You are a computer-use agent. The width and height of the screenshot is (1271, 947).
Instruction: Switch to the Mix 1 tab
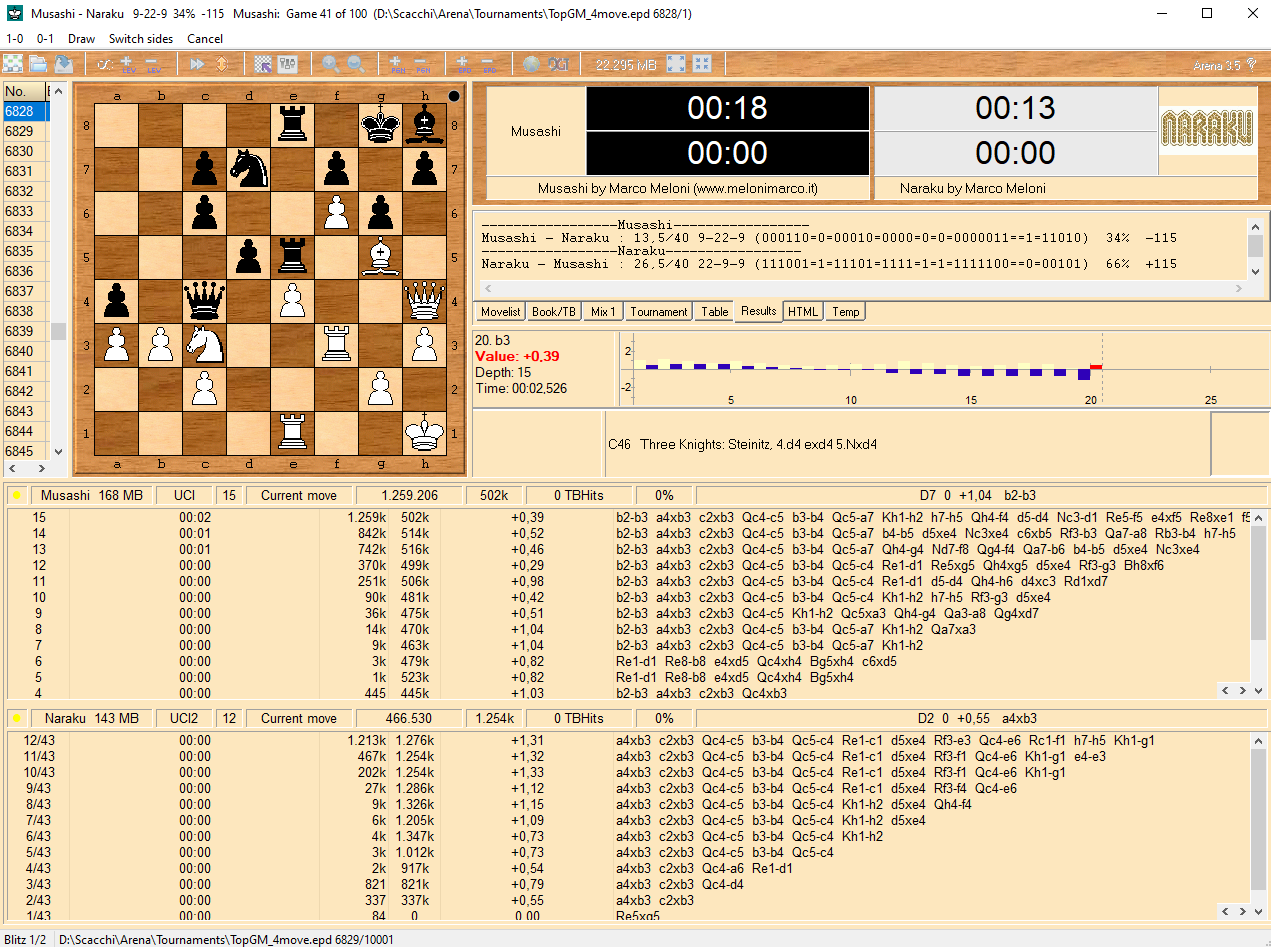(x=603, y=312)
